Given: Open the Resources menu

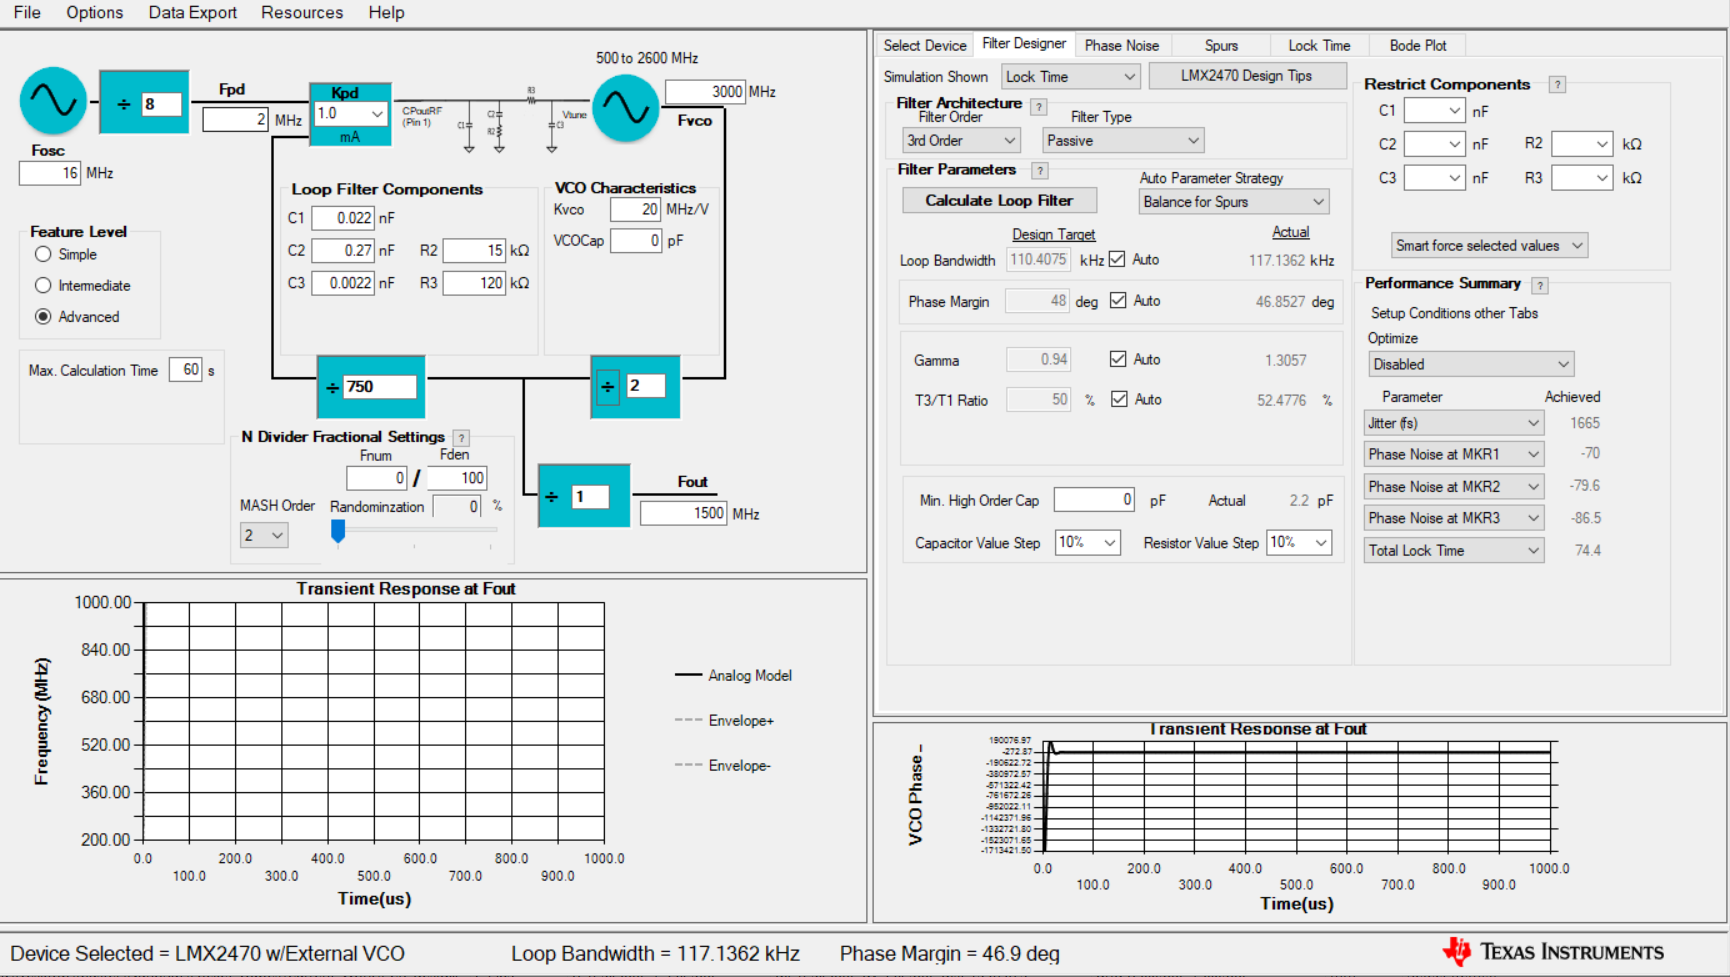Looking at the screenshot, I should tap(302, 12).
